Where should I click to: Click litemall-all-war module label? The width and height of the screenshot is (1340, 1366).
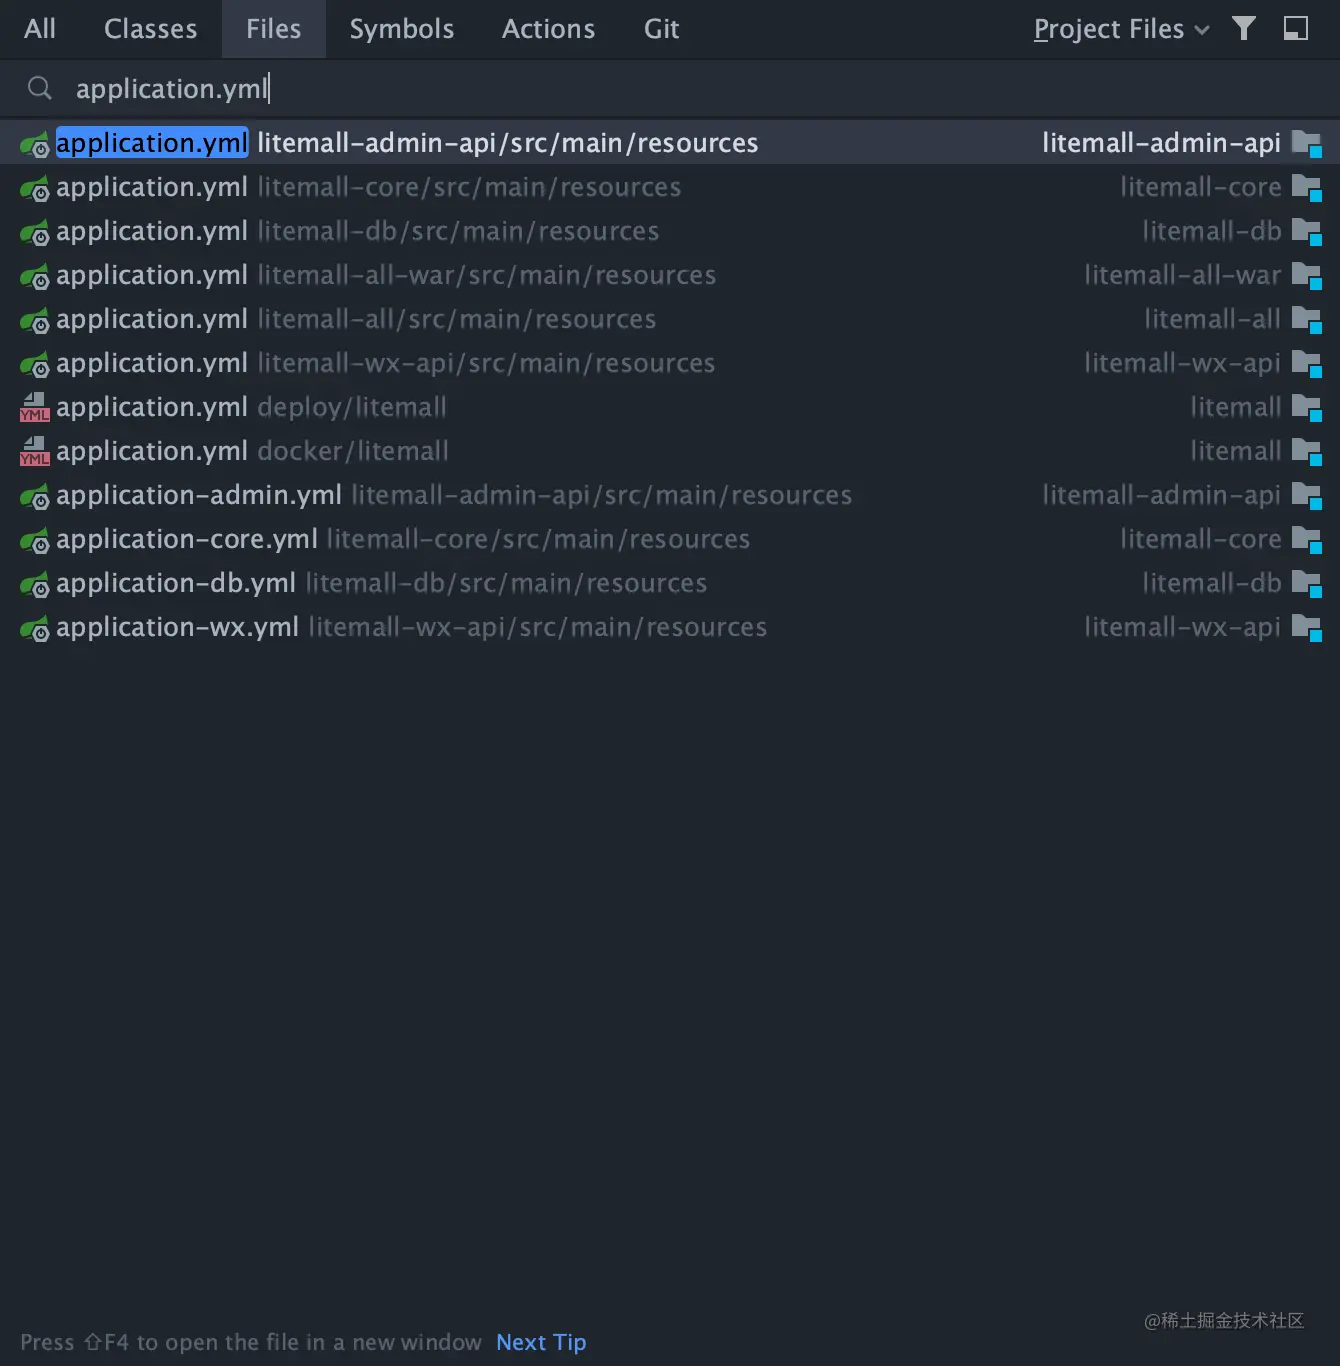[1183, 275]
